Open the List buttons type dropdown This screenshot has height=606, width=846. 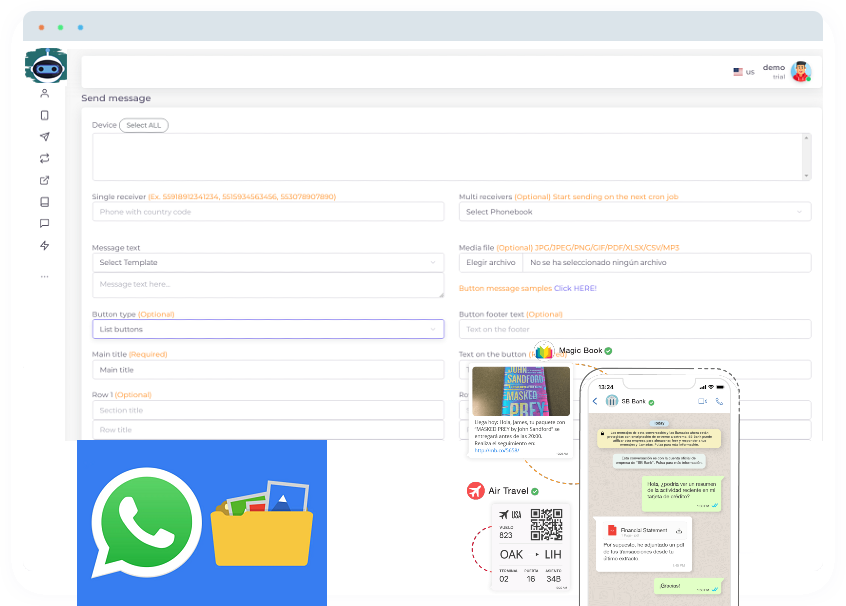[x=268, y=329]
